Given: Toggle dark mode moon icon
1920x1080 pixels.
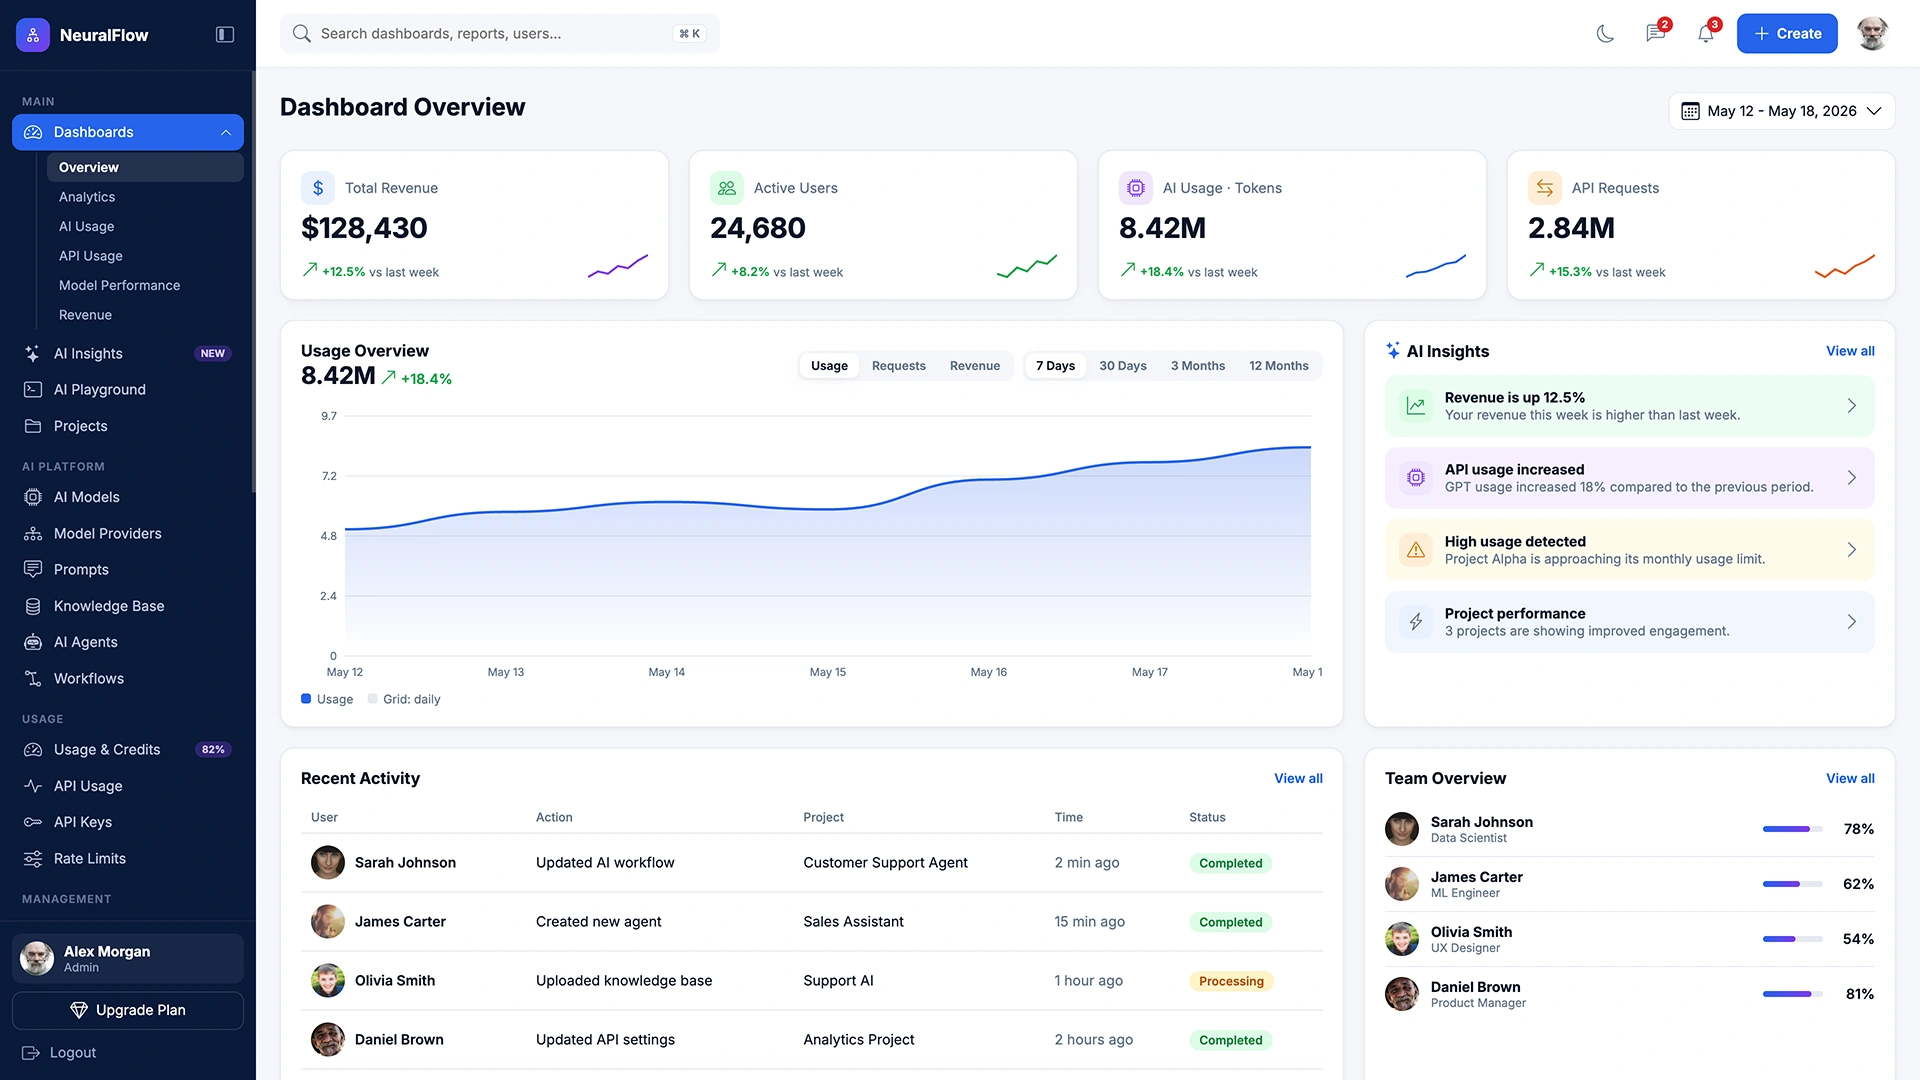Looking at the screenshot, I should [1605, 34].
